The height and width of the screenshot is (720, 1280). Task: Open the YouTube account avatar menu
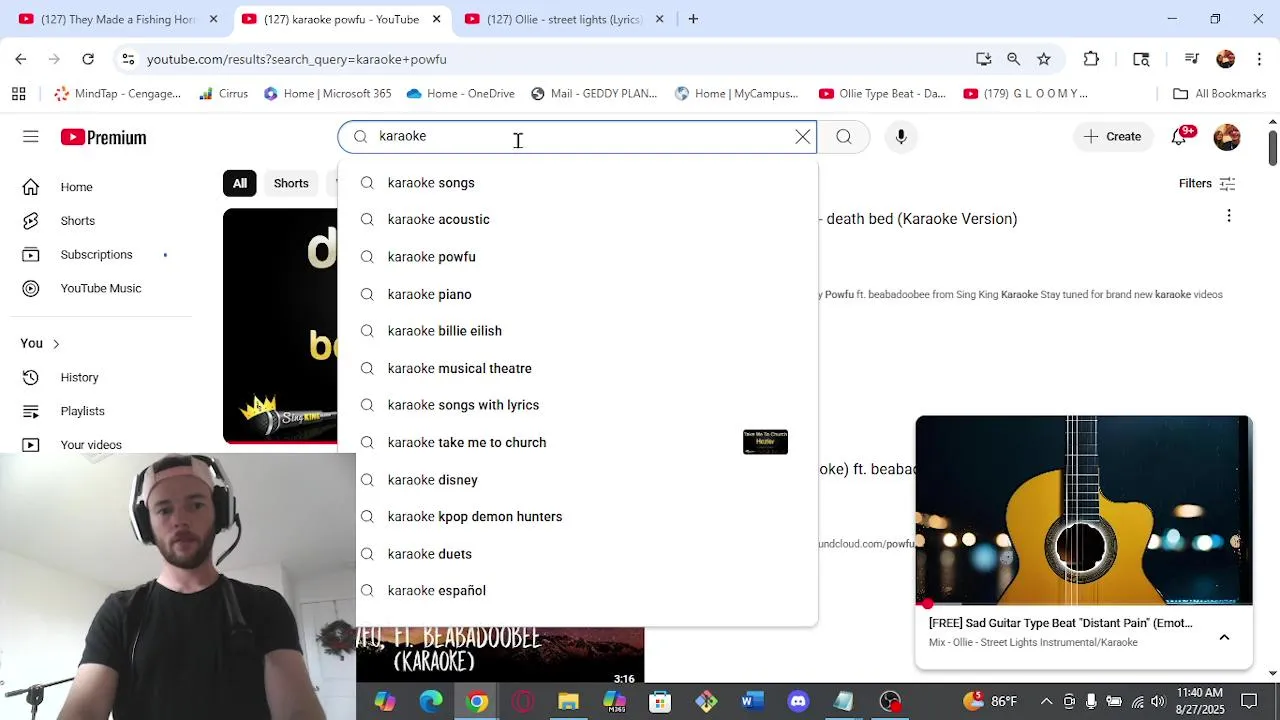[1227, 137]
